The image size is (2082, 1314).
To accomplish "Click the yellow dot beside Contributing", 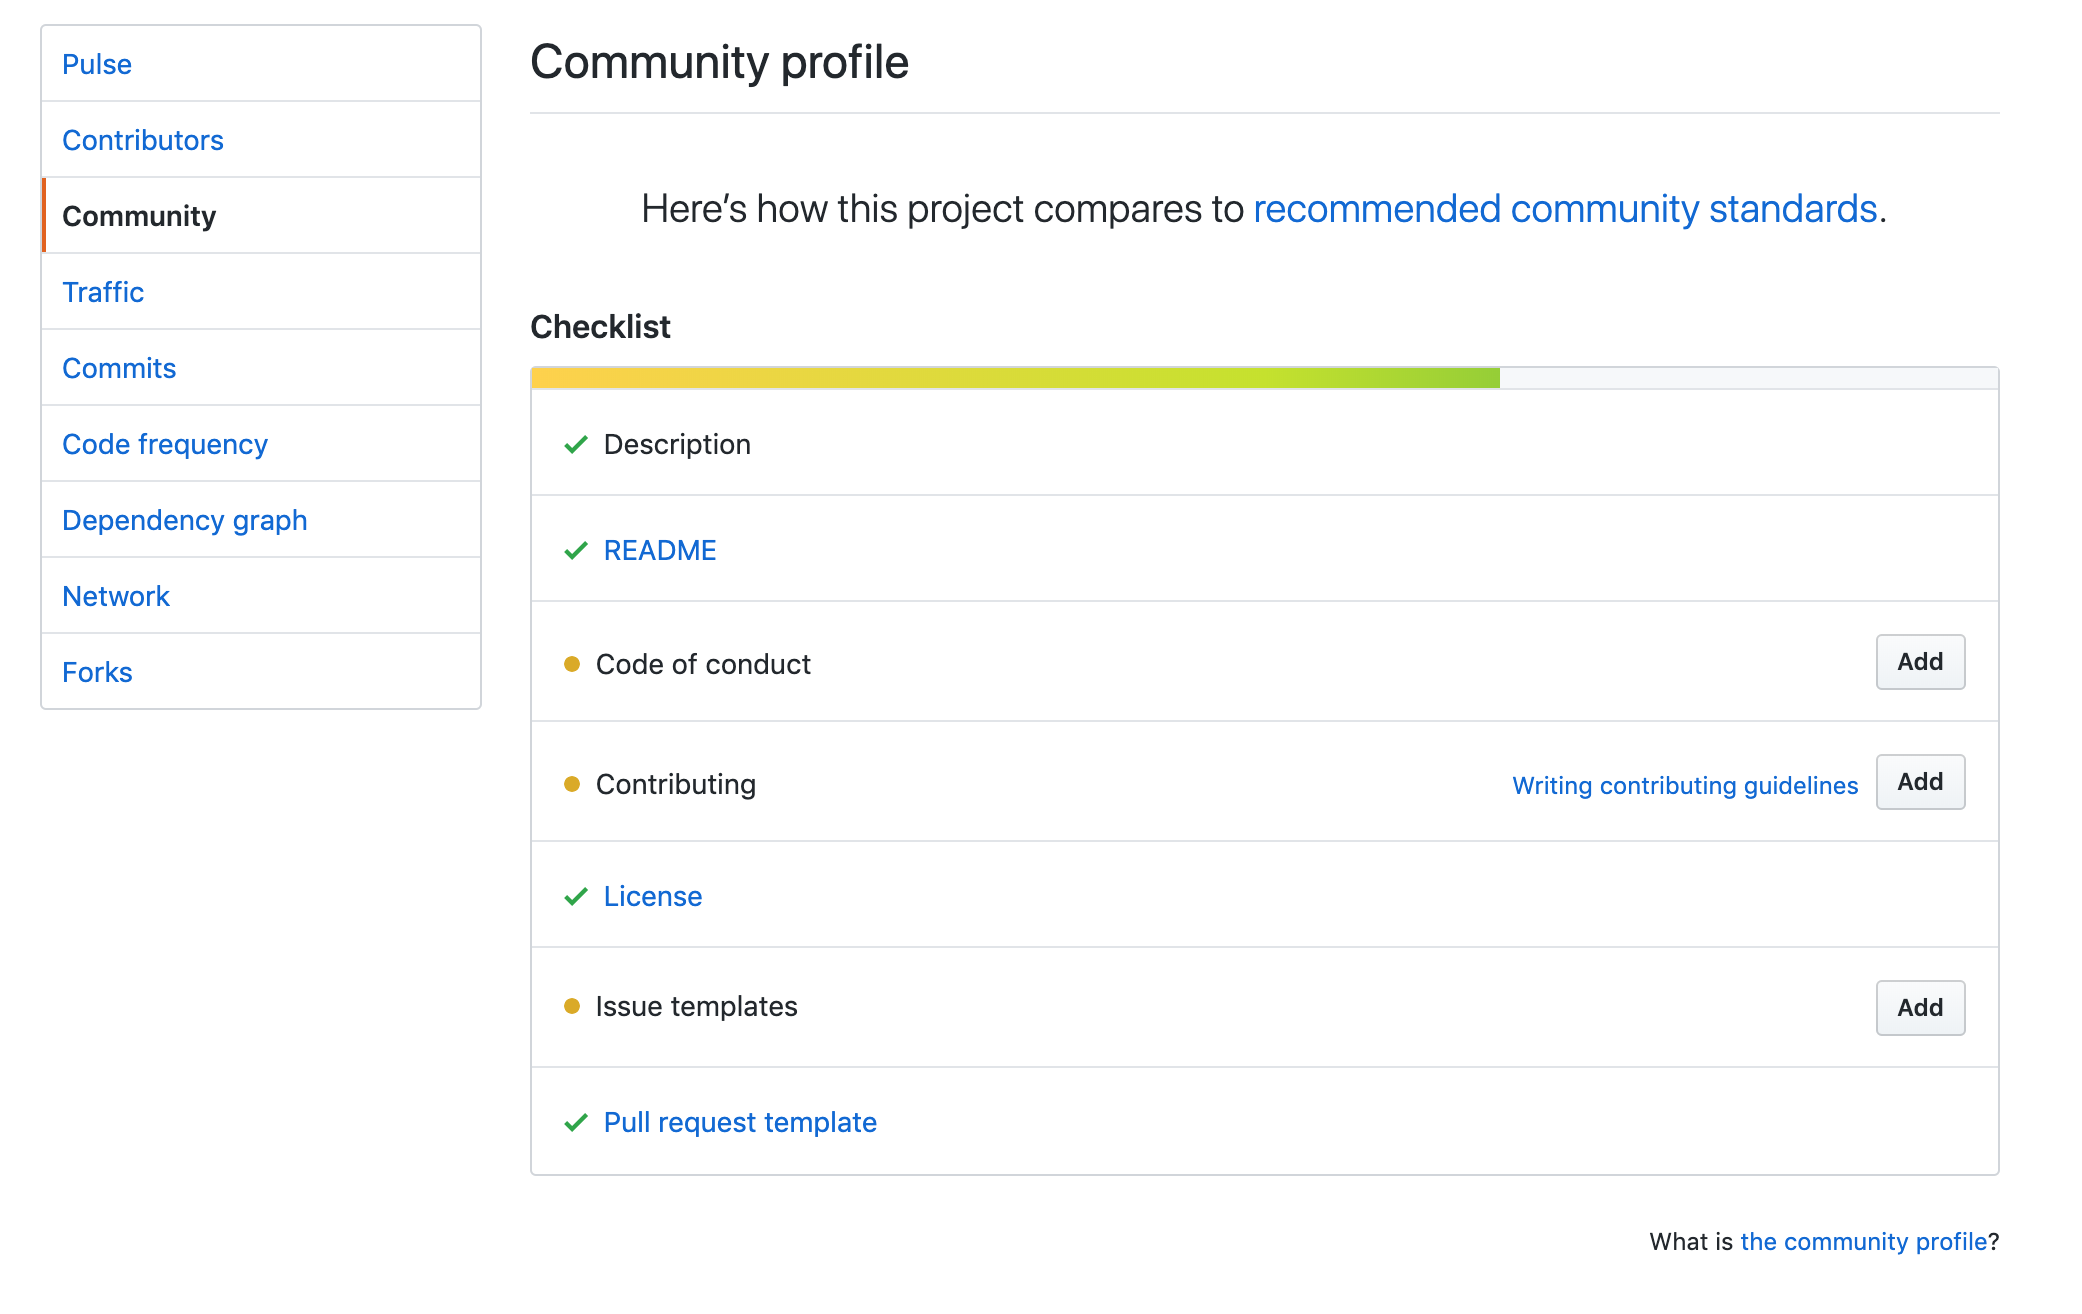I will pyautogui.click(x=572, y=784).
